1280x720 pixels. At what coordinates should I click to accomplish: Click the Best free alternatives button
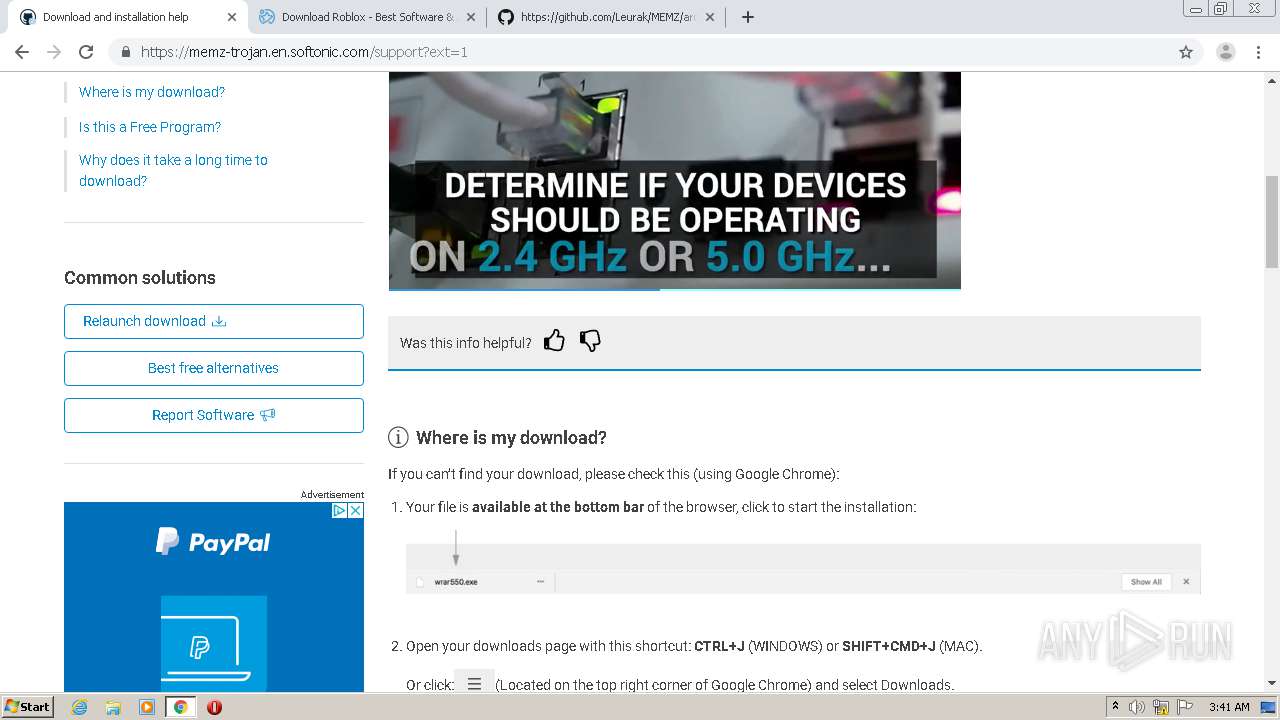[214, 368]
